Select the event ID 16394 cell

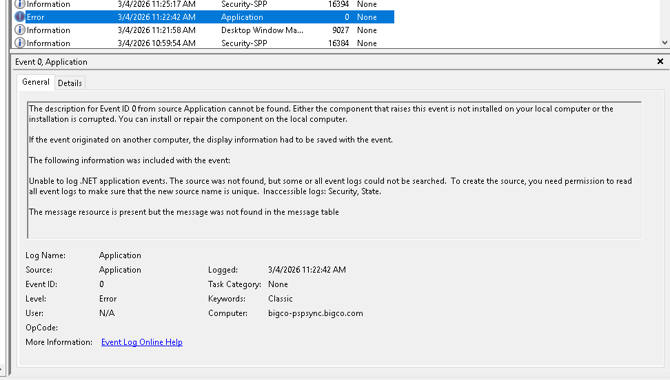(338, 4)
